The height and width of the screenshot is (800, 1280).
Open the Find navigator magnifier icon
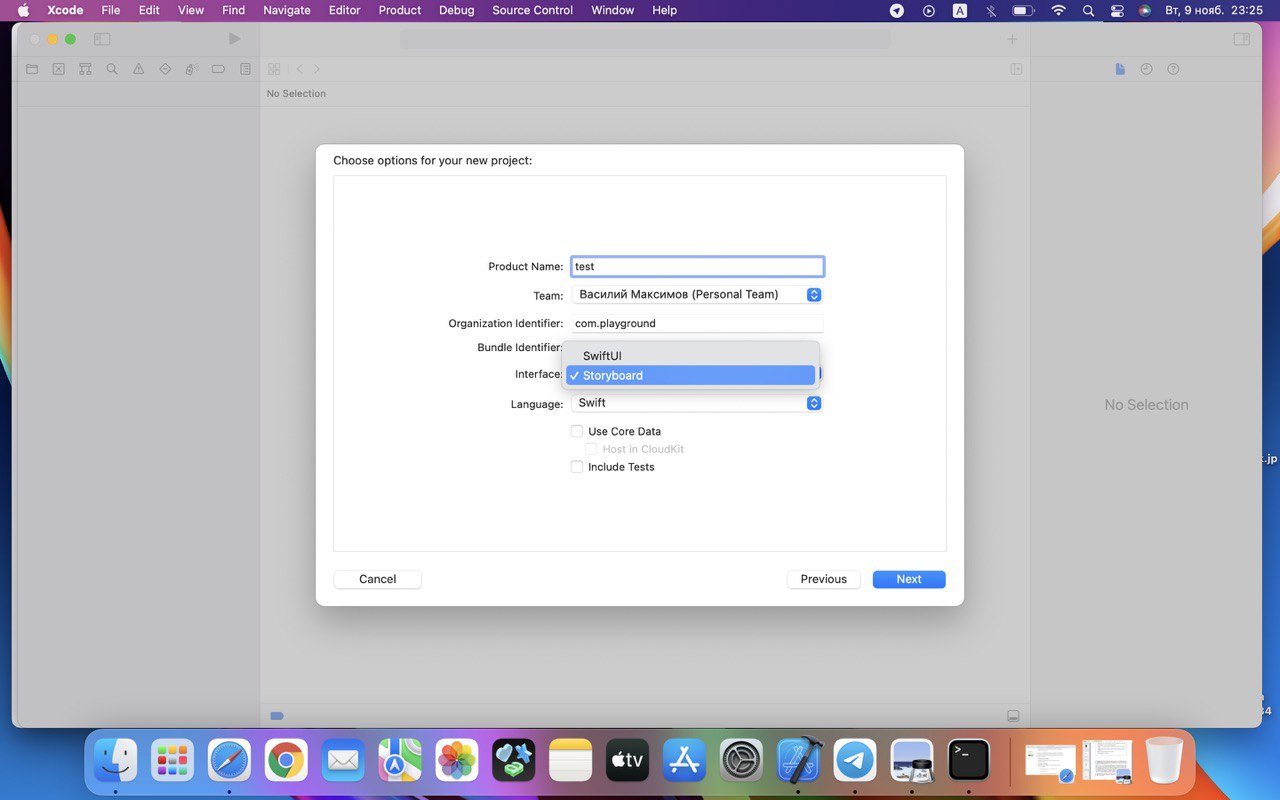(x=112, y=69)
